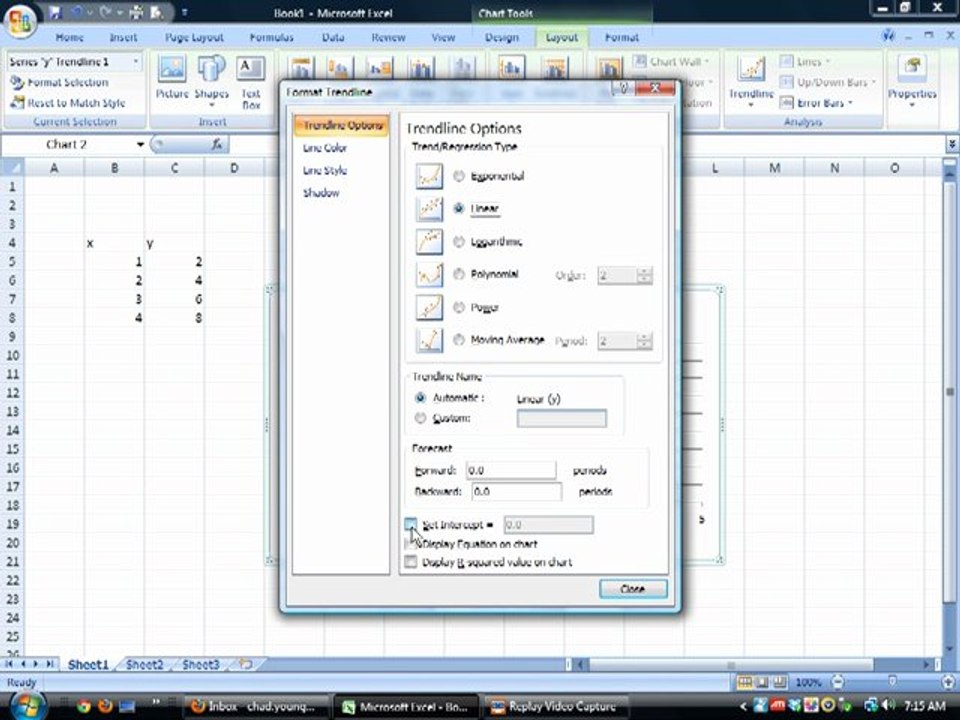Screen dimensions: 960x720
Task: Select the Moving Average radio button
Action: pos(459,339)
